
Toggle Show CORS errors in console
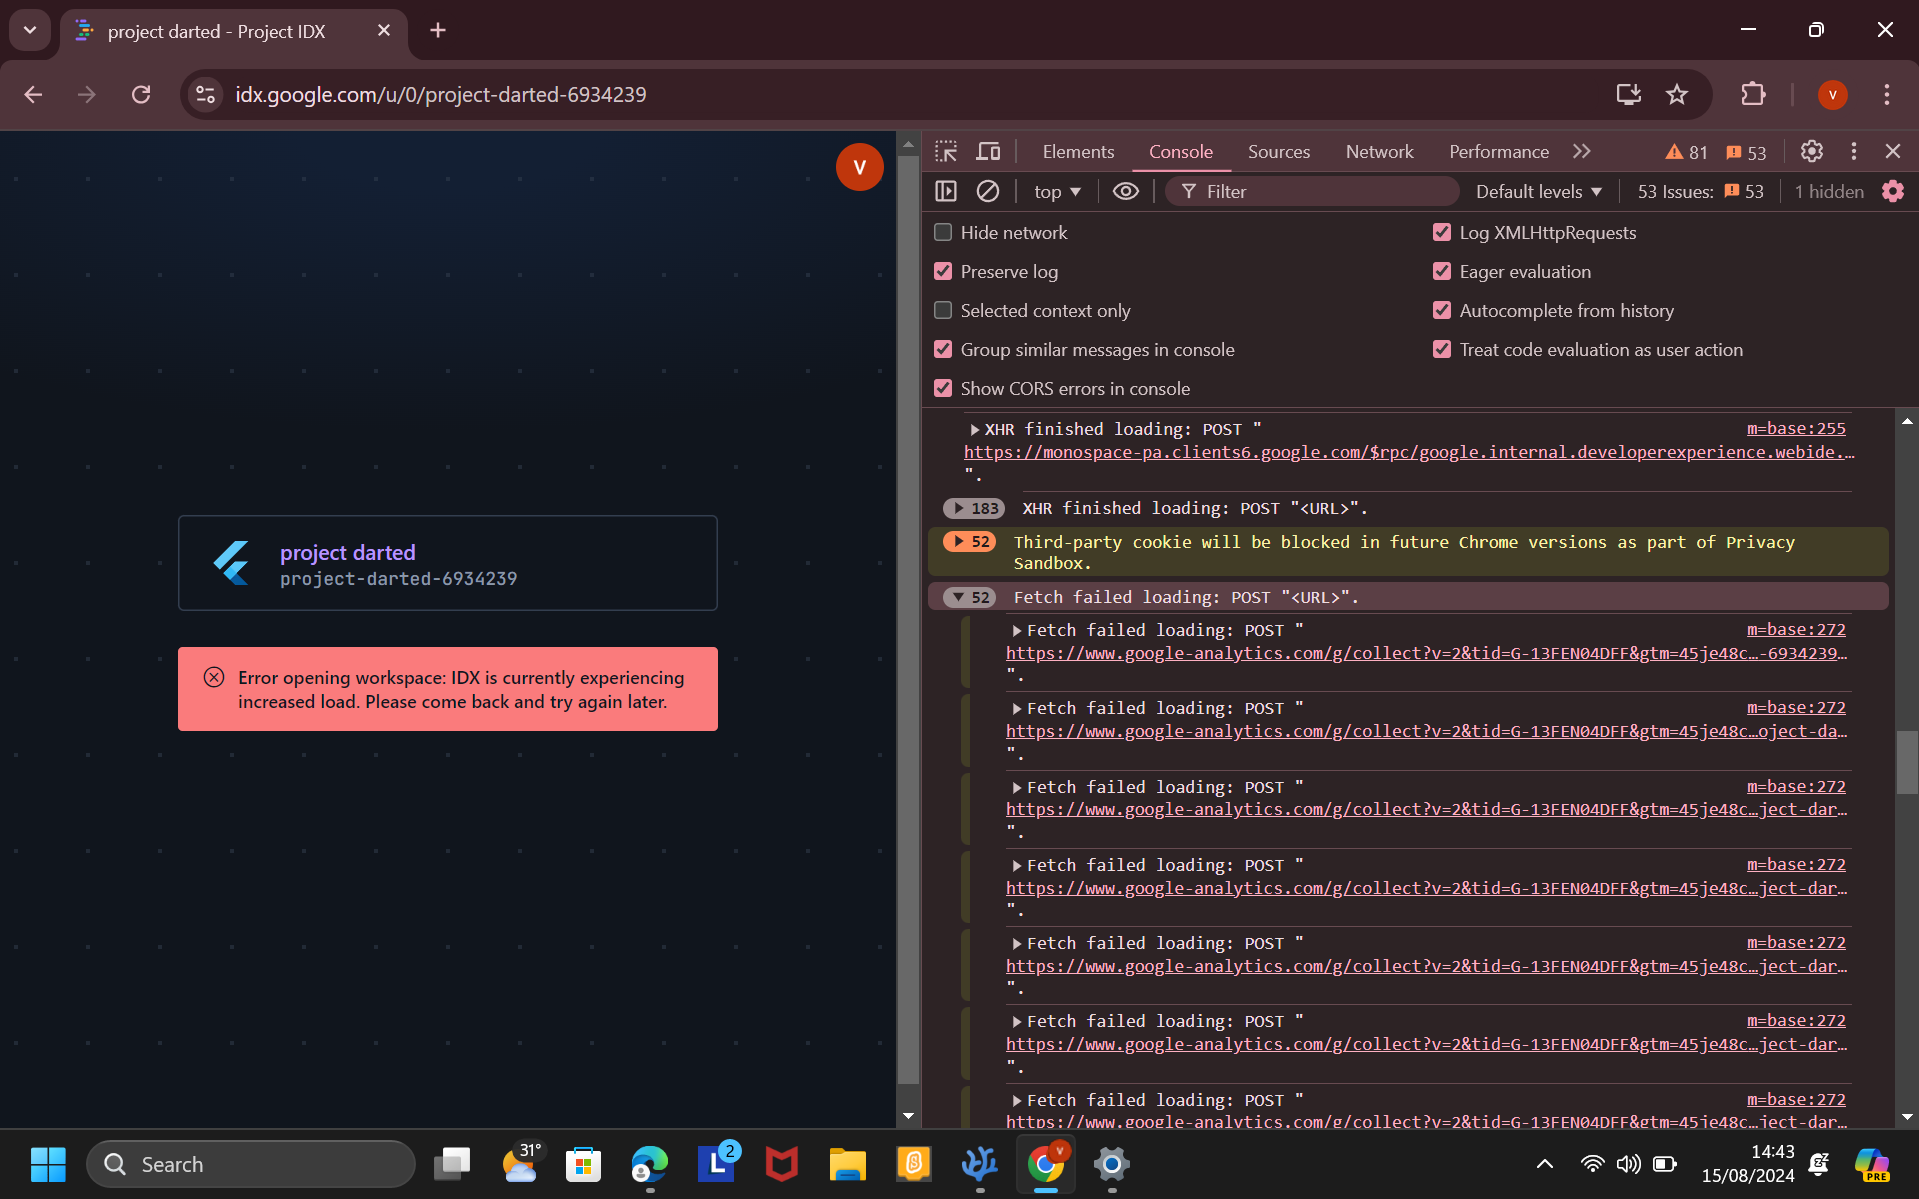coord(943,388)
